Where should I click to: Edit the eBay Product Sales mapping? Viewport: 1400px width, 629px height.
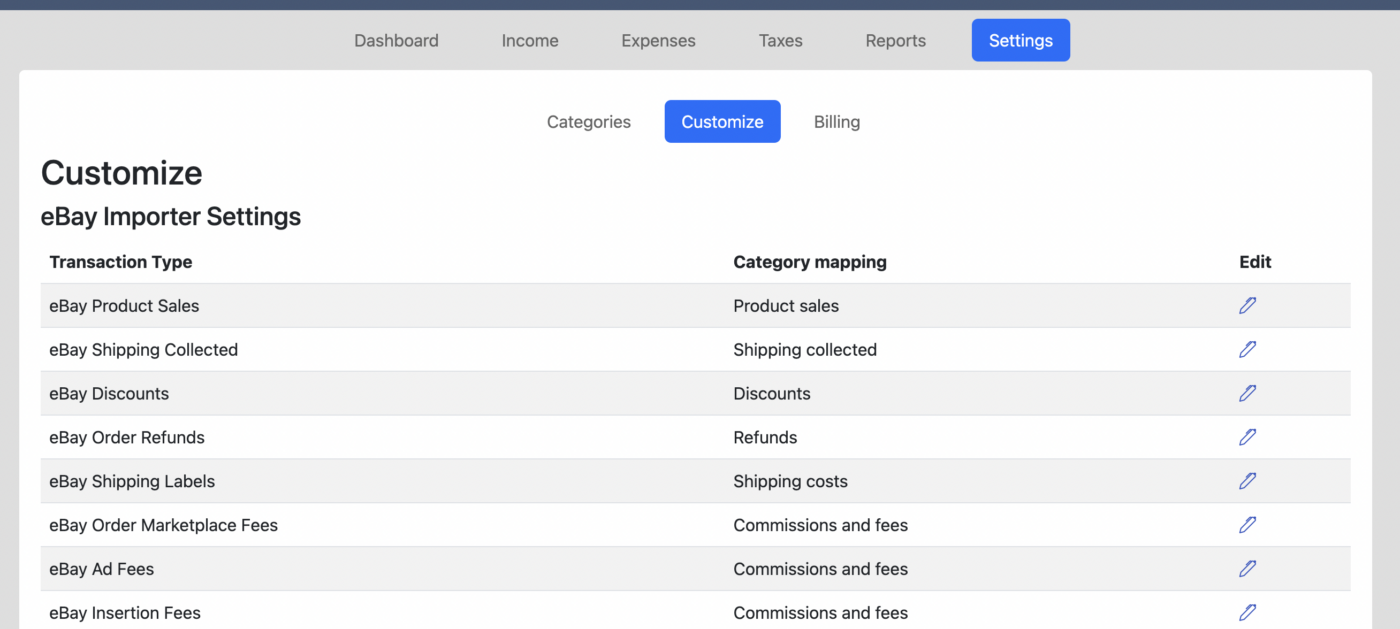[x=1247, y=306]
